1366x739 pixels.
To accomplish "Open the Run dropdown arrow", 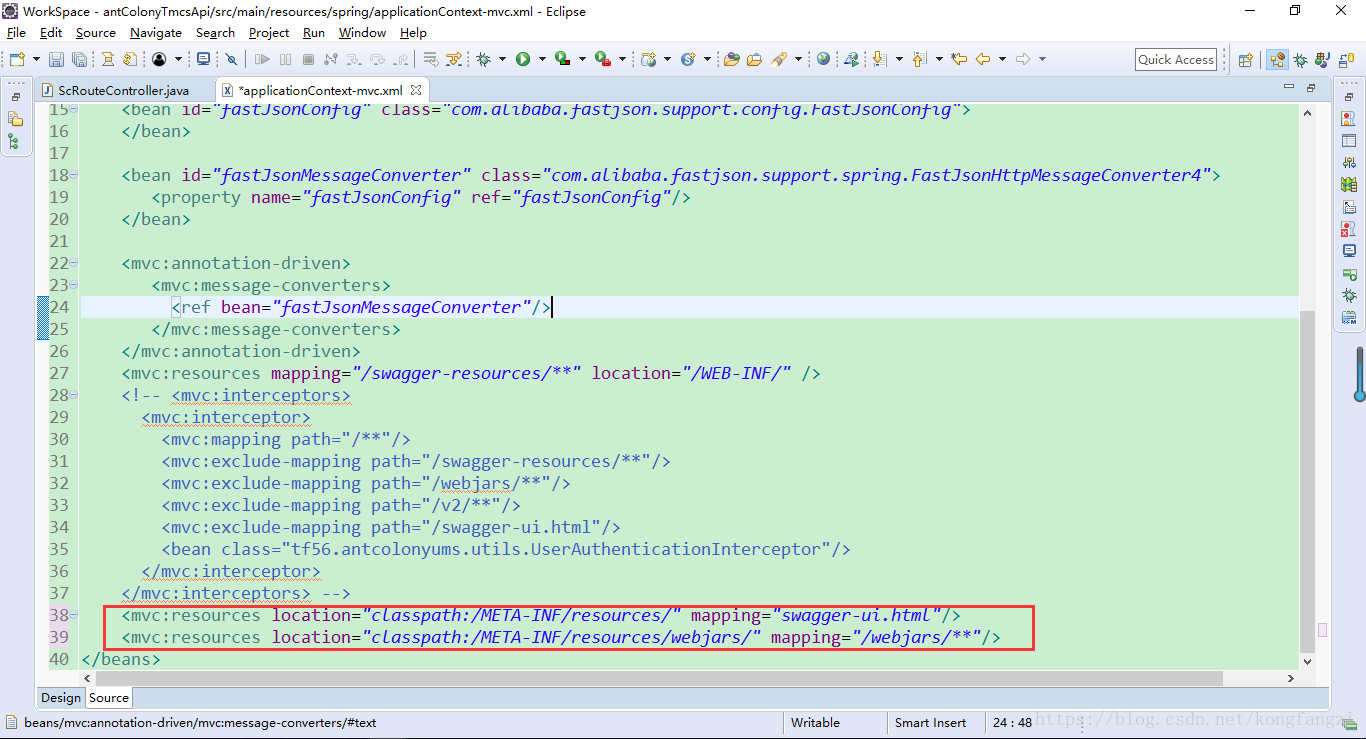I will [x=542, y=59].
